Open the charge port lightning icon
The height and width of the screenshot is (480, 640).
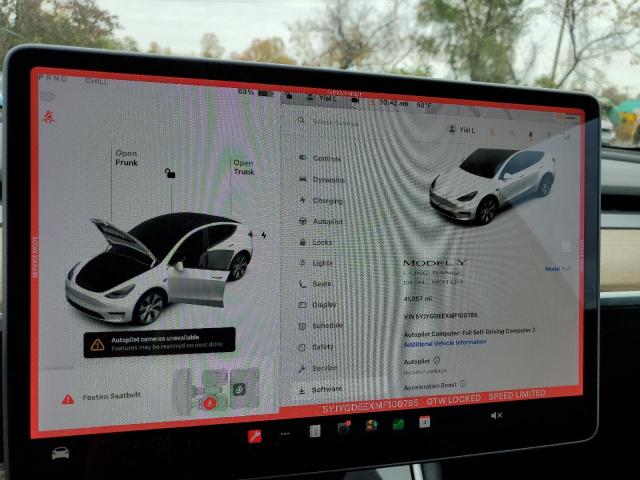(263, 234)
